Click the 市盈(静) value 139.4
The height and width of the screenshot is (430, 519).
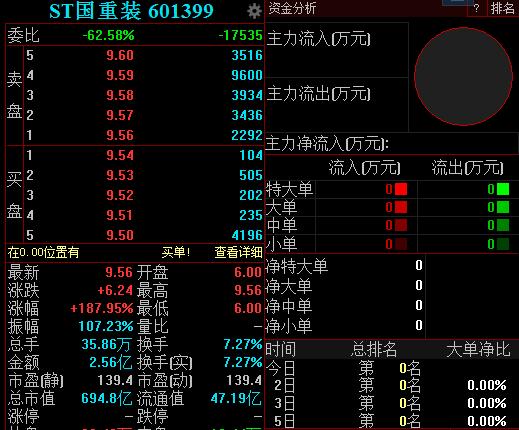click(115, 380)
